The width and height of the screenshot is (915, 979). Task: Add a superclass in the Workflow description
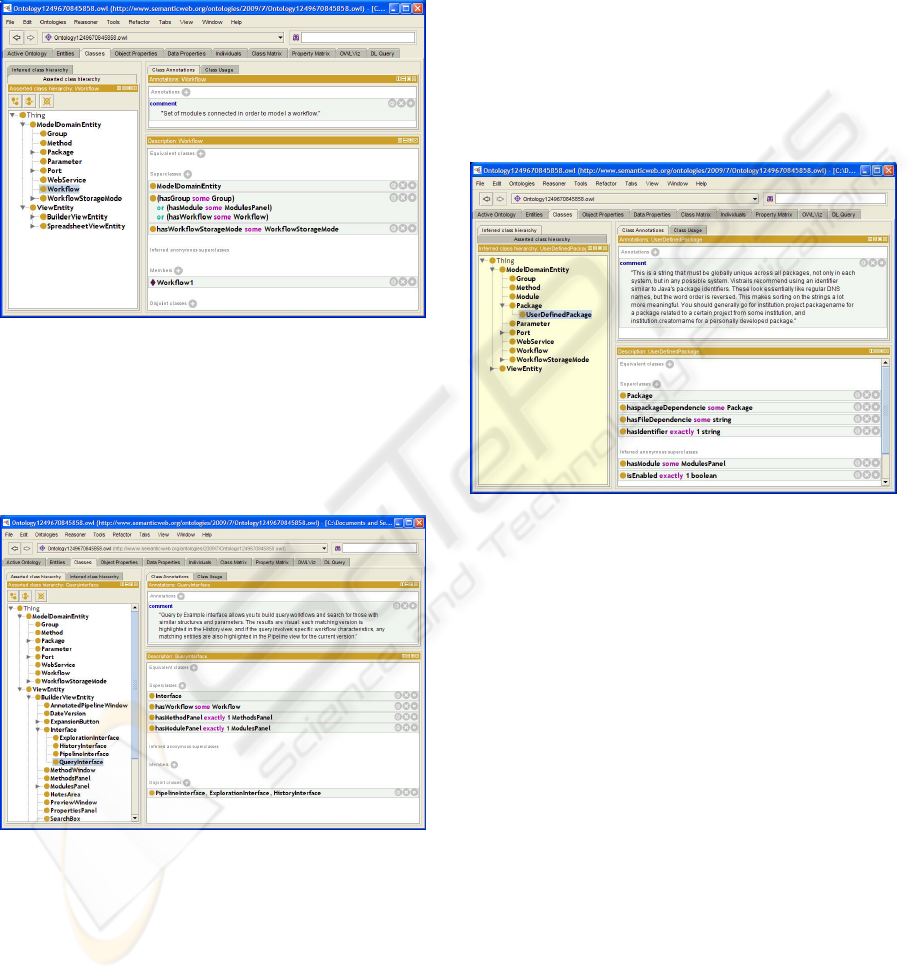(187, 174)
